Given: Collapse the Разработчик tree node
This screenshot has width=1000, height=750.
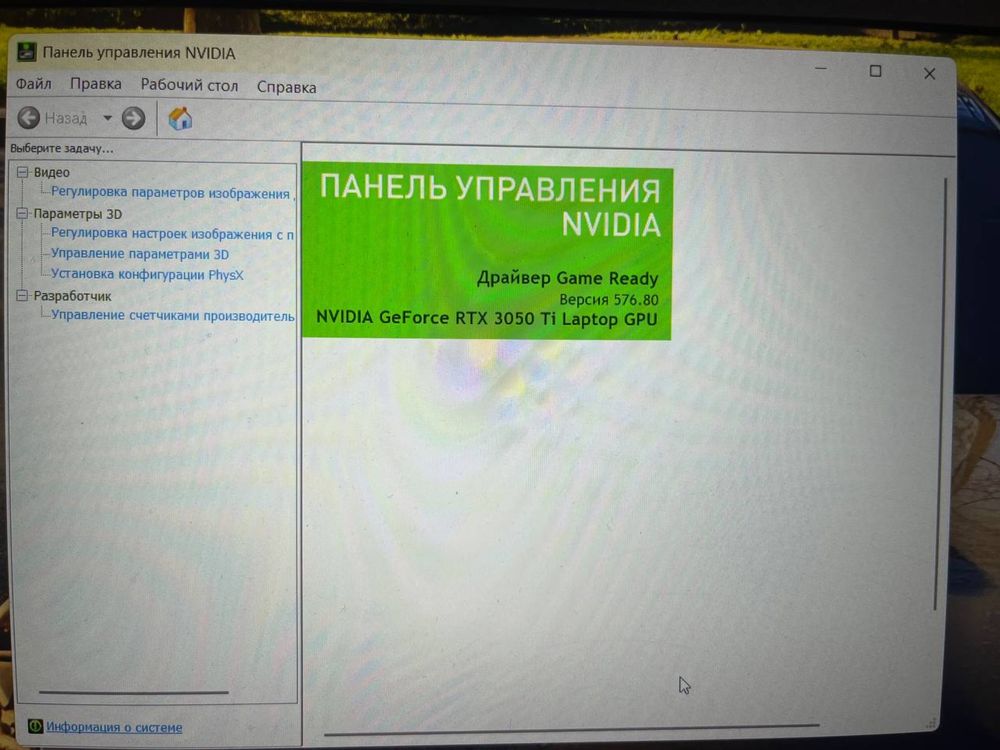Looking at the screenshot, I should click(23, 296).
